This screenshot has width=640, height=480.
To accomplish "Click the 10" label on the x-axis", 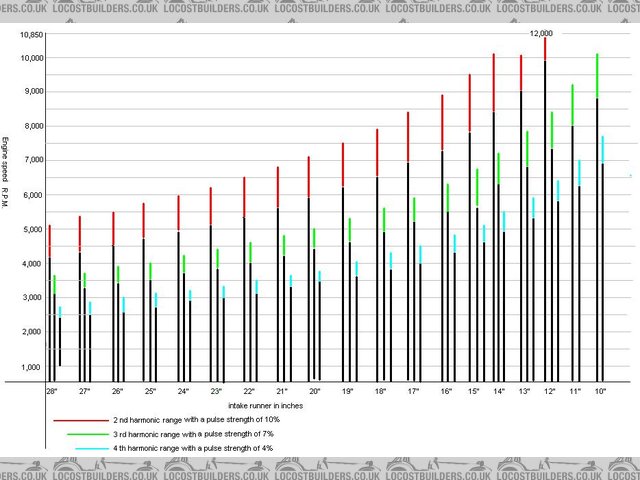I will [600, 391].
